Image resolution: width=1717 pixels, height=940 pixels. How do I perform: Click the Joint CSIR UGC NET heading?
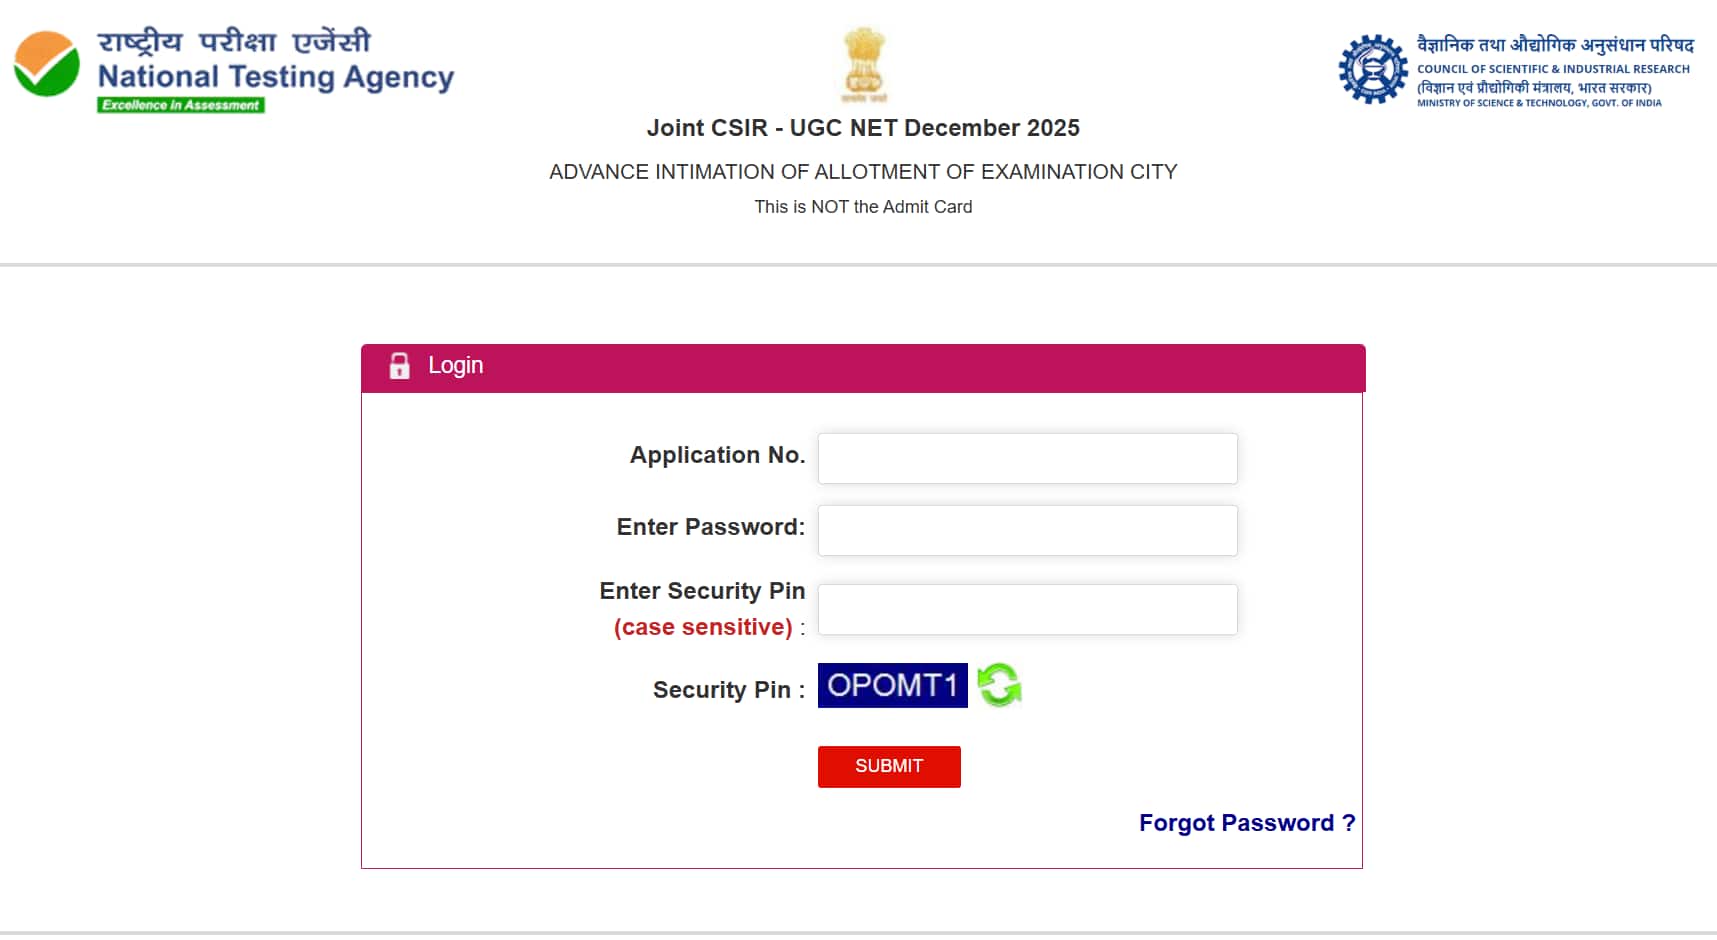(x=863, y=128)
